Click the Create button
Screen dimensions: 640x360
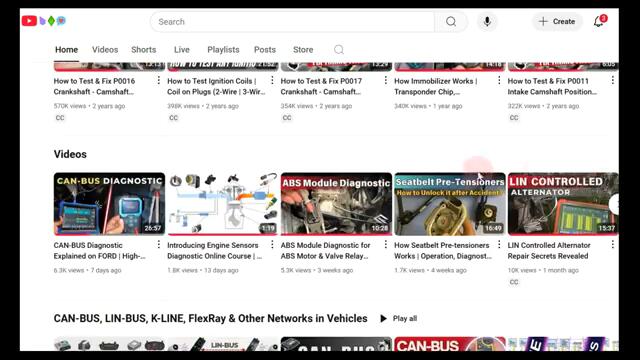pyautogui.click(x=557, y=22)
